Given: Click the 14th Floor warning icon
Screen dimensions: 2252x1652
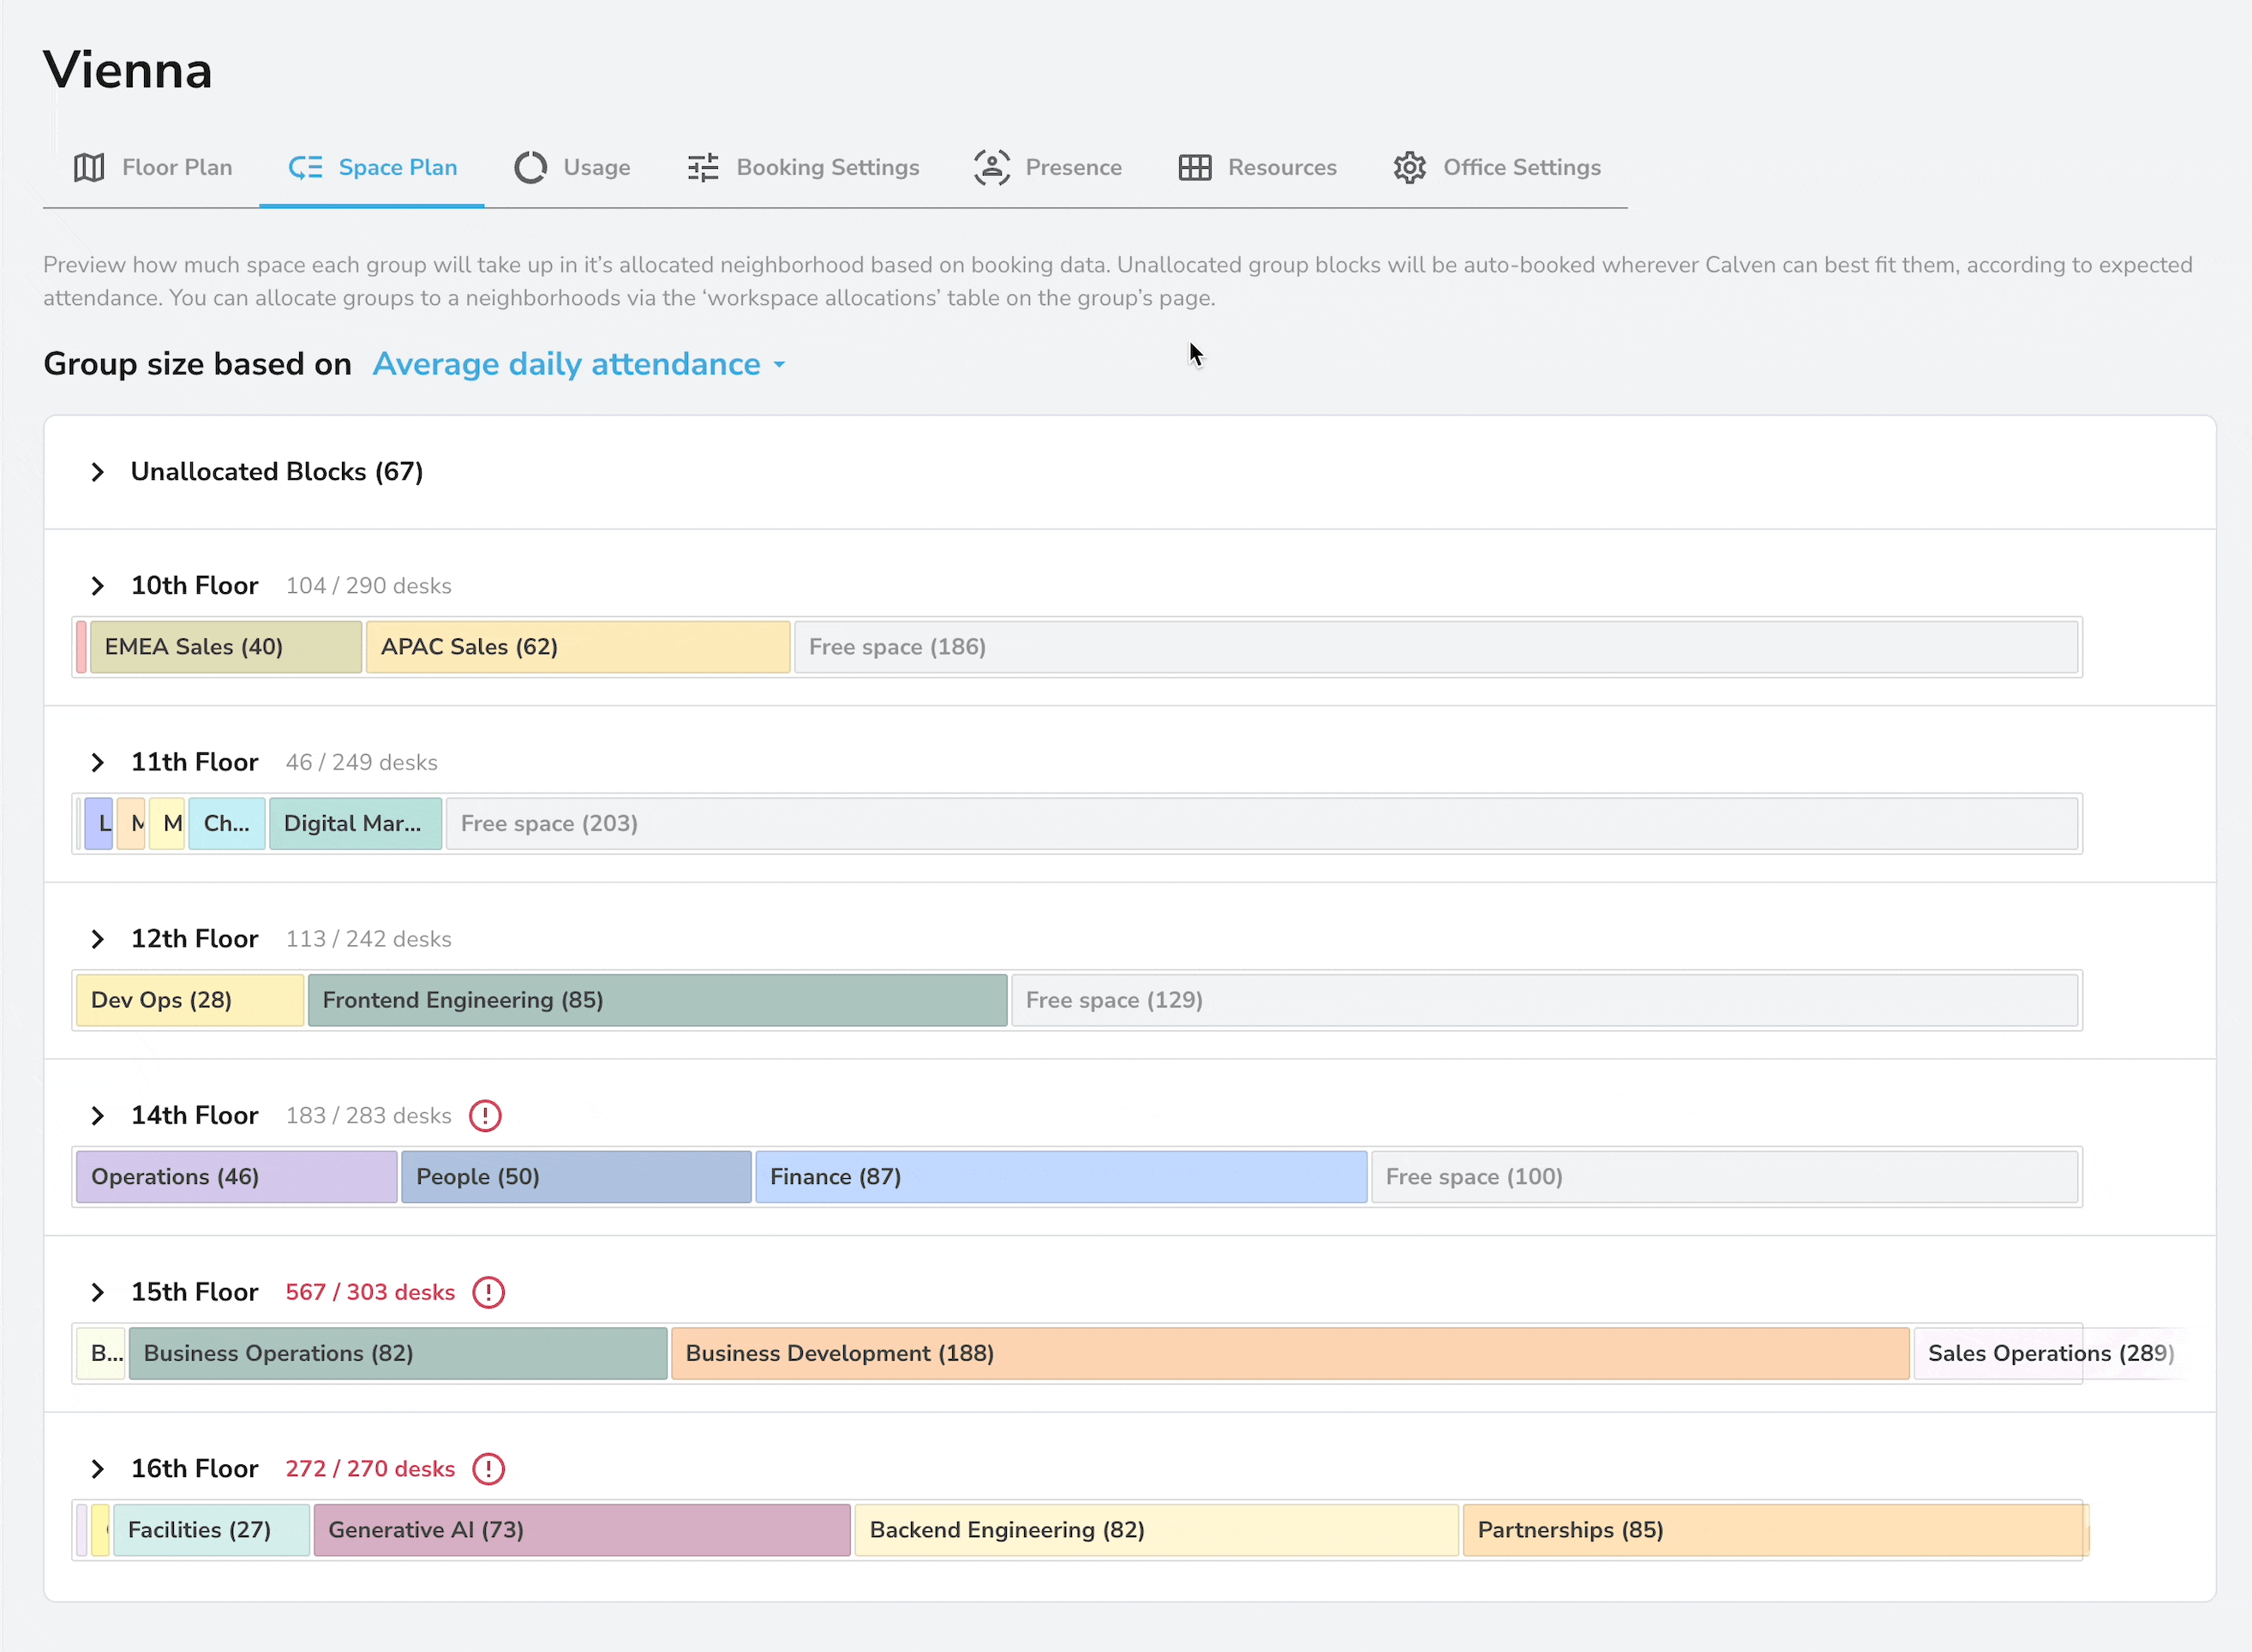Looking at the screenshot, I should [x=485, y=1115].
